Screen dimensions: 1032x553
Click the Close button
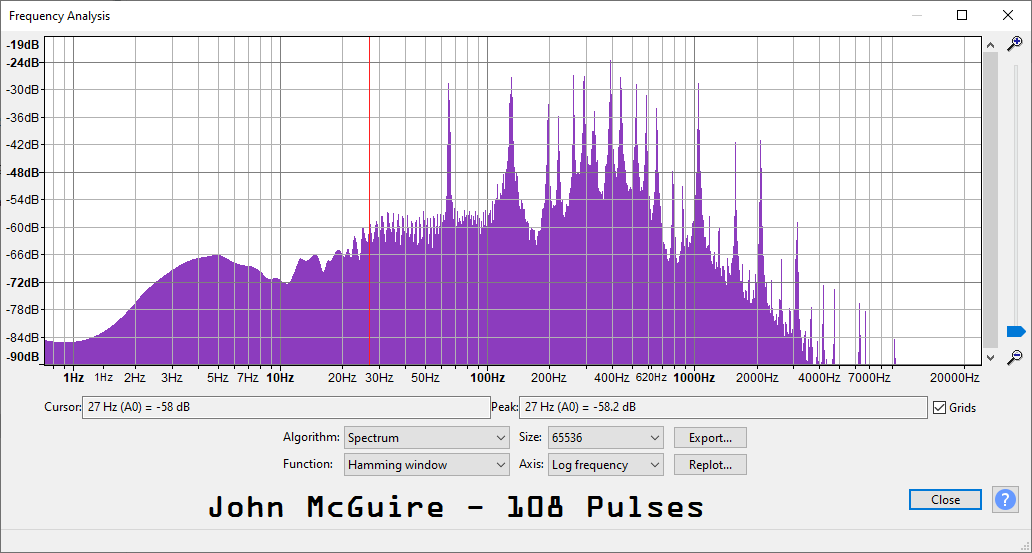(x=945, y=500)
